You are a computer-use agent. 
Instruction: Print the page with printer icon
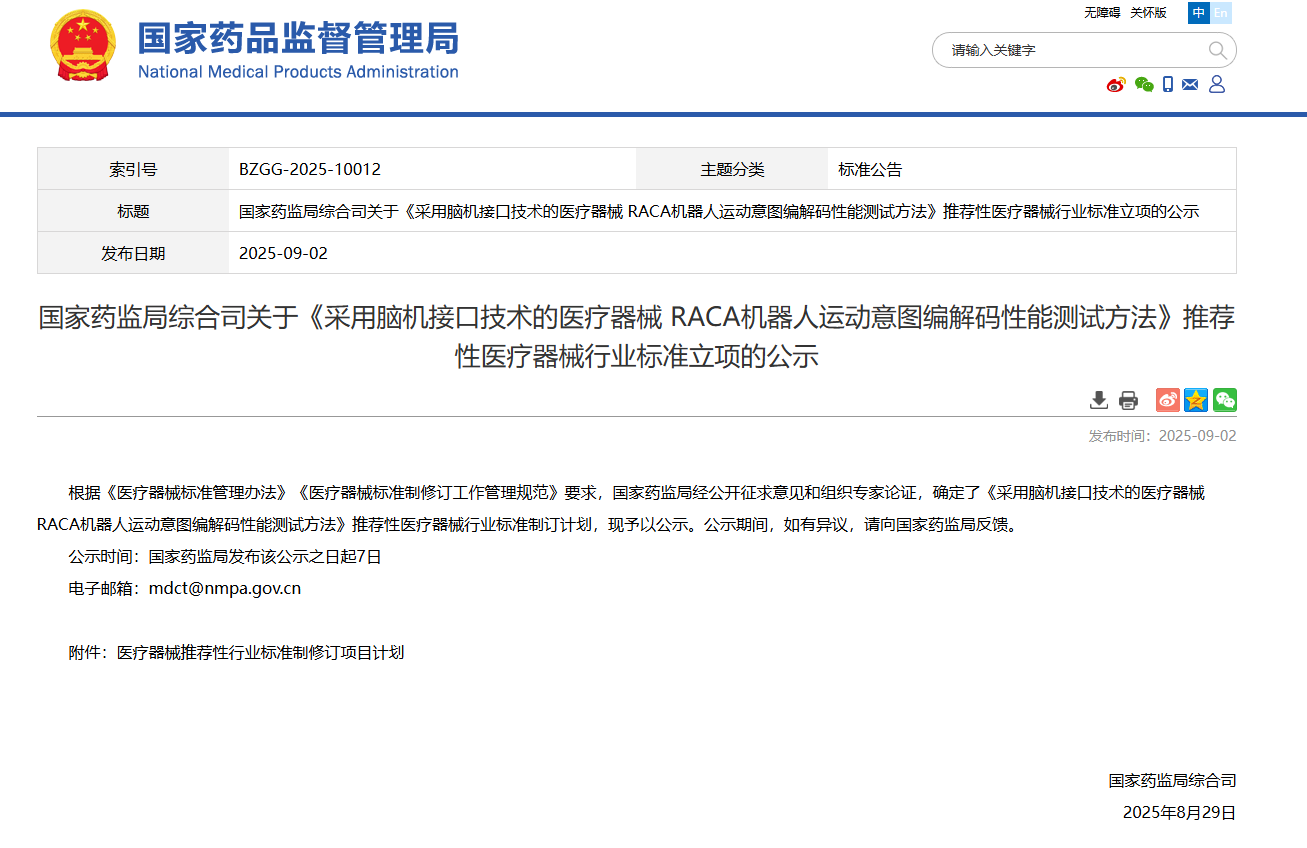click(x=1128, y=400)
